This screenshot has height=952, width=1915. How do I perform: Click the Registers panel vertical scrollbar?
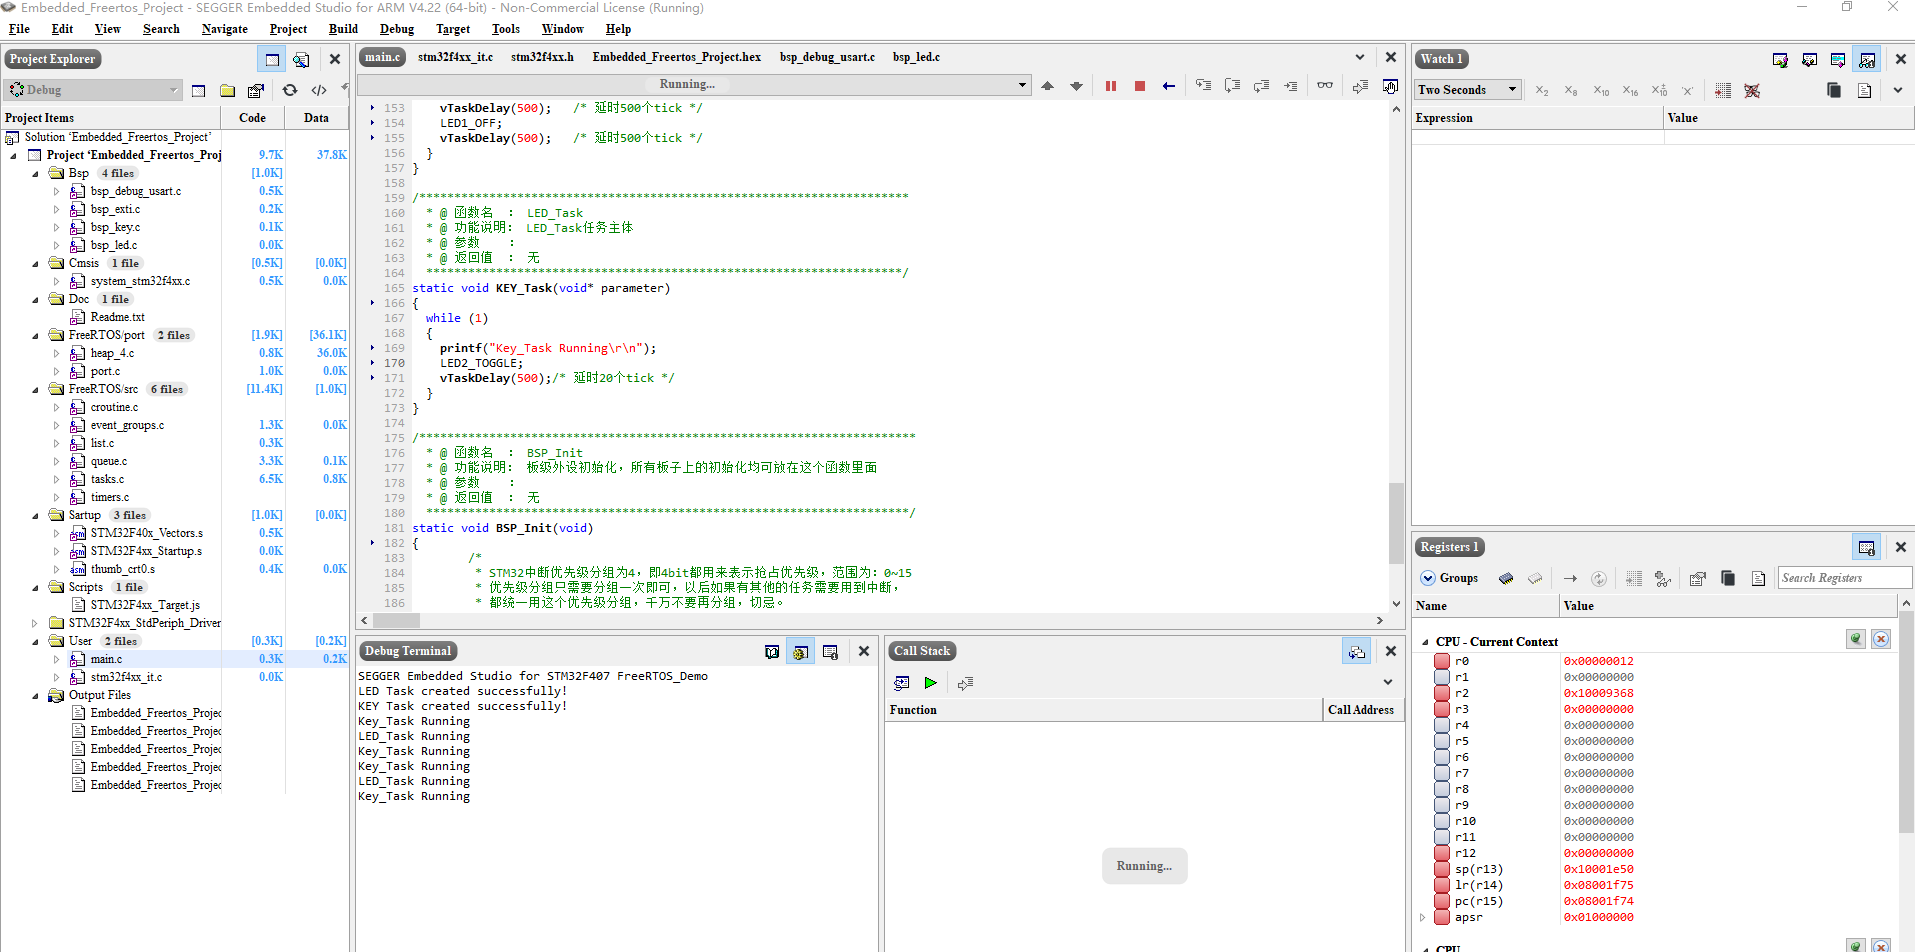[x=1906, y=720]
